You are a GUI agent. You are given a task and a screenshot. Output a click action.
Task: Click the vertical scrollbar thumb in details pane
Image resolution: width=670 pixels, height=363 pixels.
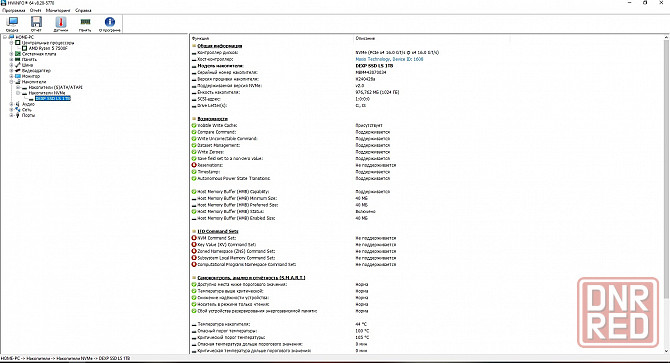coord(666,169)
